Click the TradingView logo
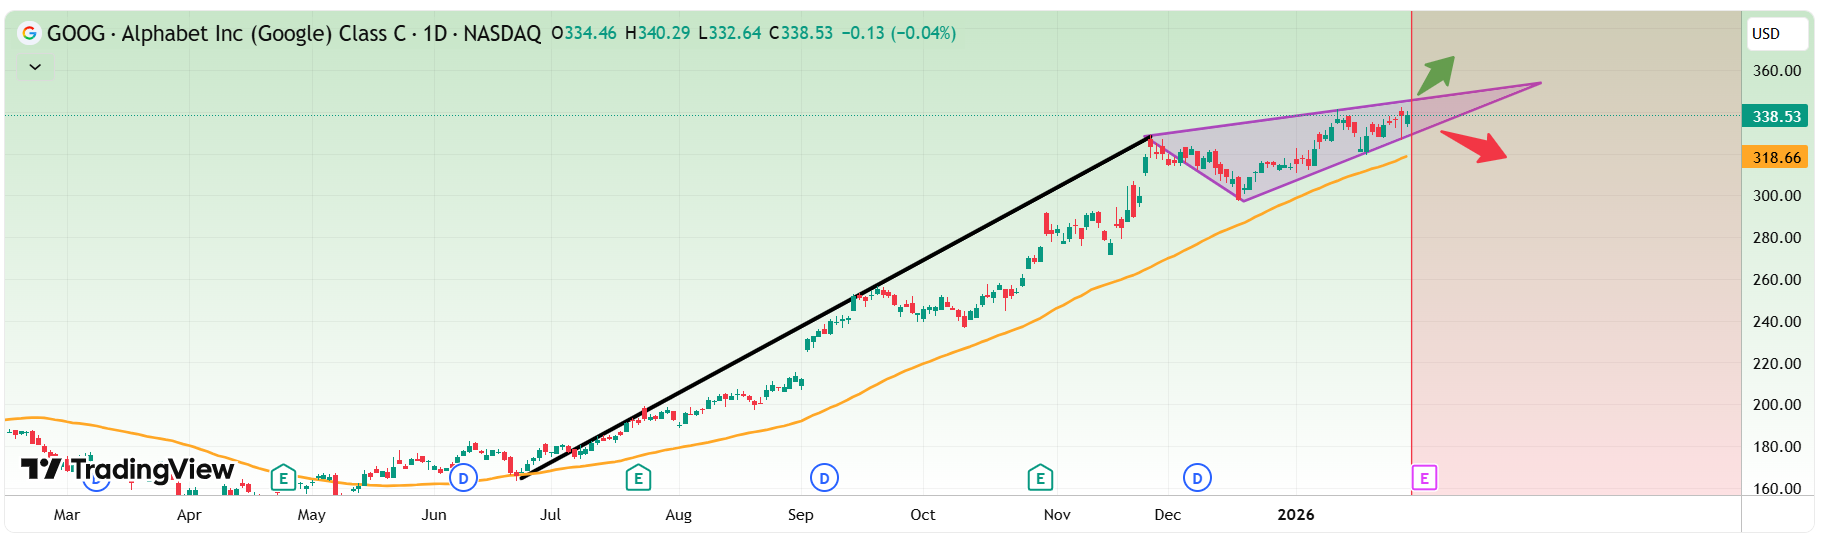The image size is (1825, 541). click(x=128, y=469)
